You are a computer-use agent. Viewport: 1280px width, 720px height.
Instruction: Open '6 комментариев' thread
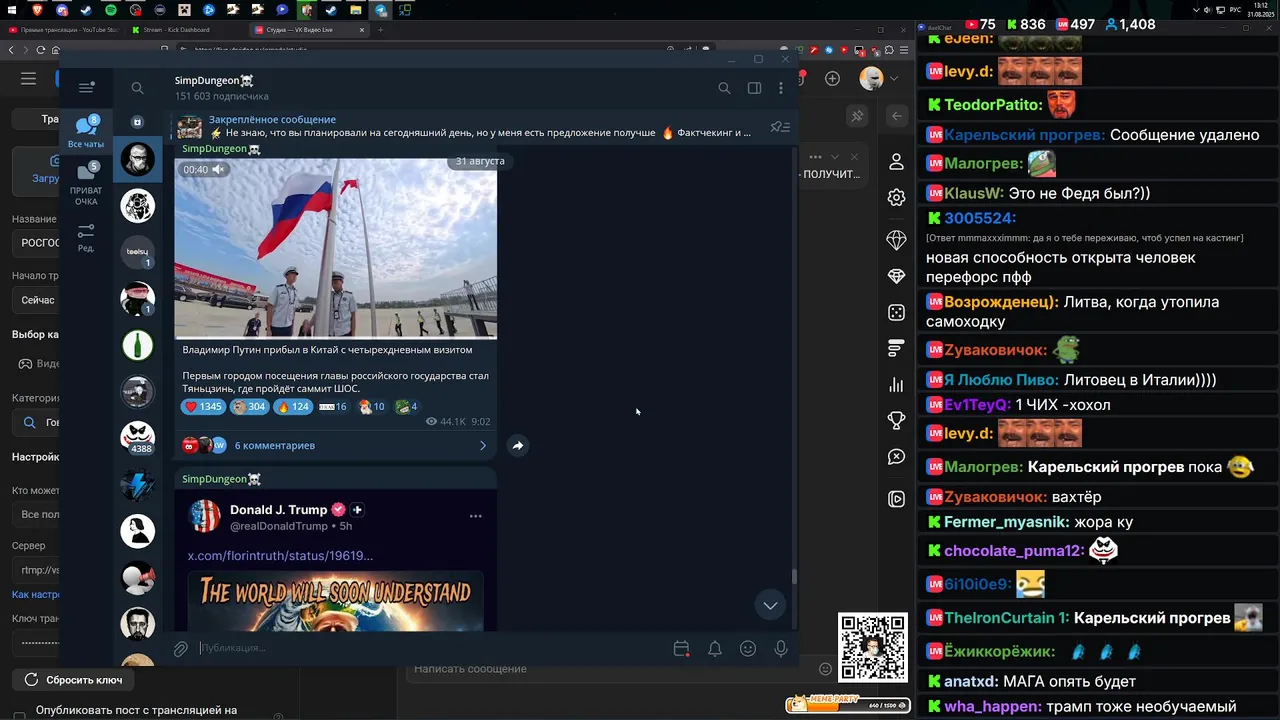(x=274, y=445)
